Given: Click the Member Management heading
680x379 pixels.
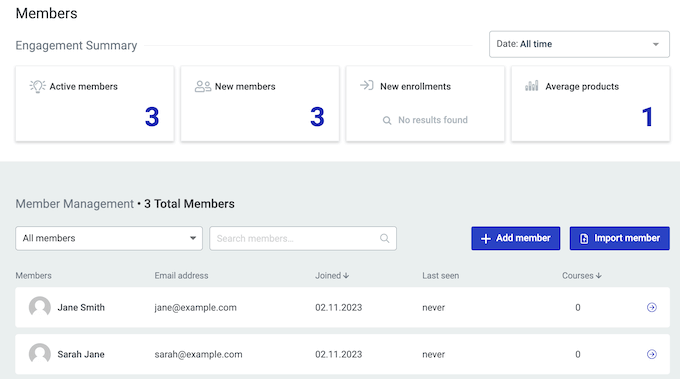Looking at the screenshot, I should point(75,204).
